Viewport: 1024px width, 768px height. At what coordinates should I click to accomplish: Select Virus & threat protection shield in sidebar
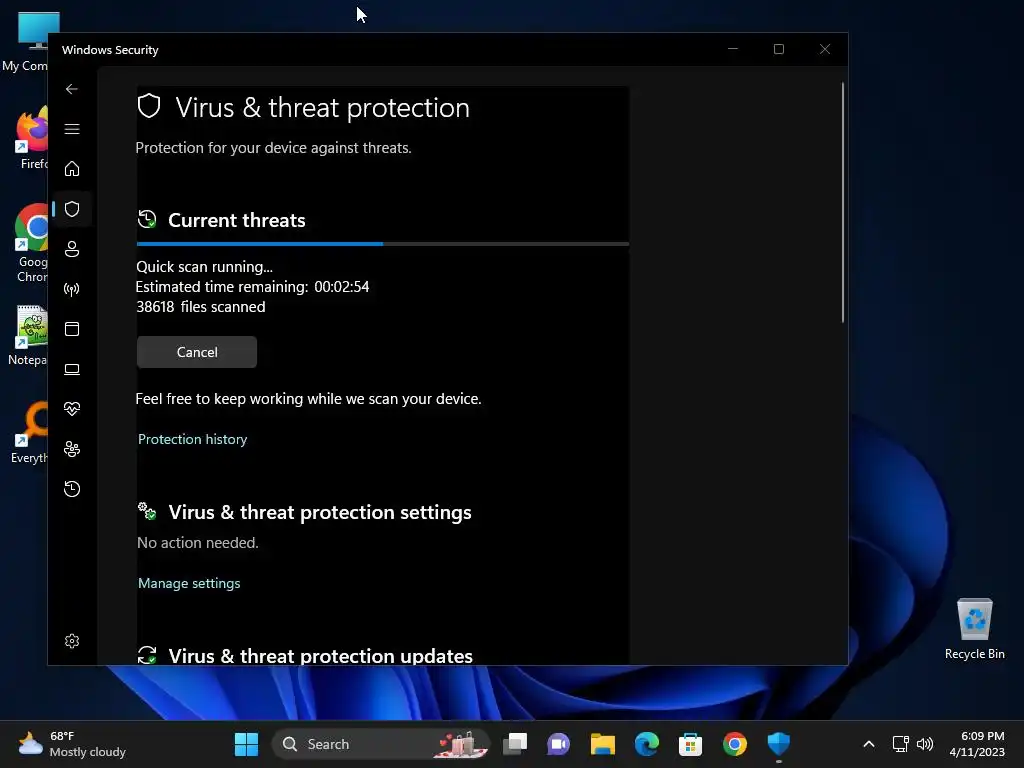(x=72, y=209)
